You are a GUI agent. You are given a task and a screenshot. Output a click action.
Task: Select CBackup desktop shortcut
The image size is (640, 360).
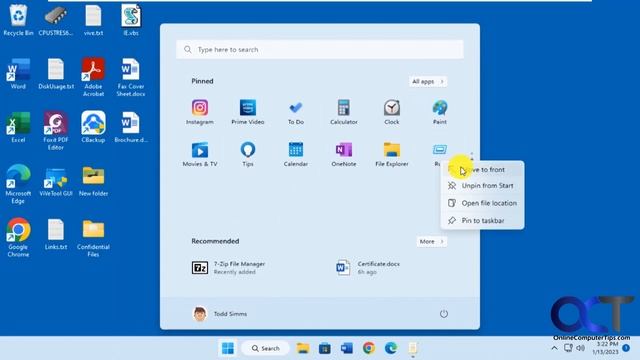93,127
